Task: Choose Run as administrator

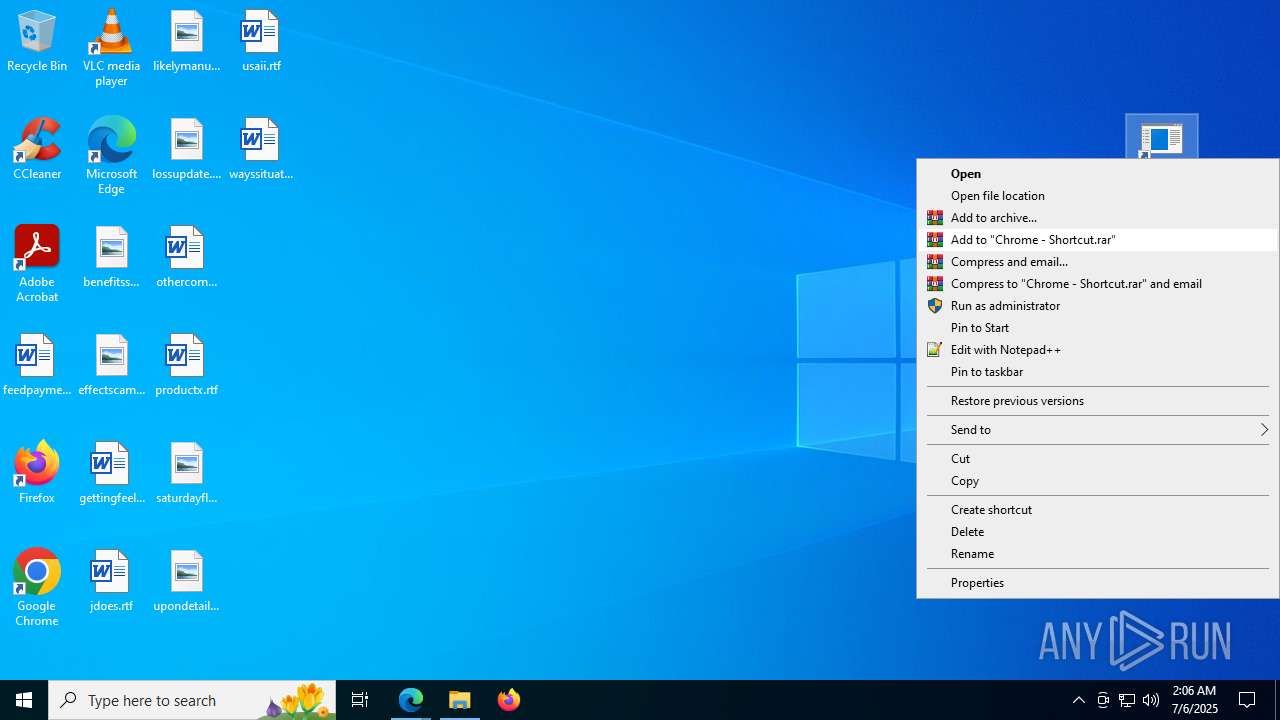Action: coord(1098,306)
